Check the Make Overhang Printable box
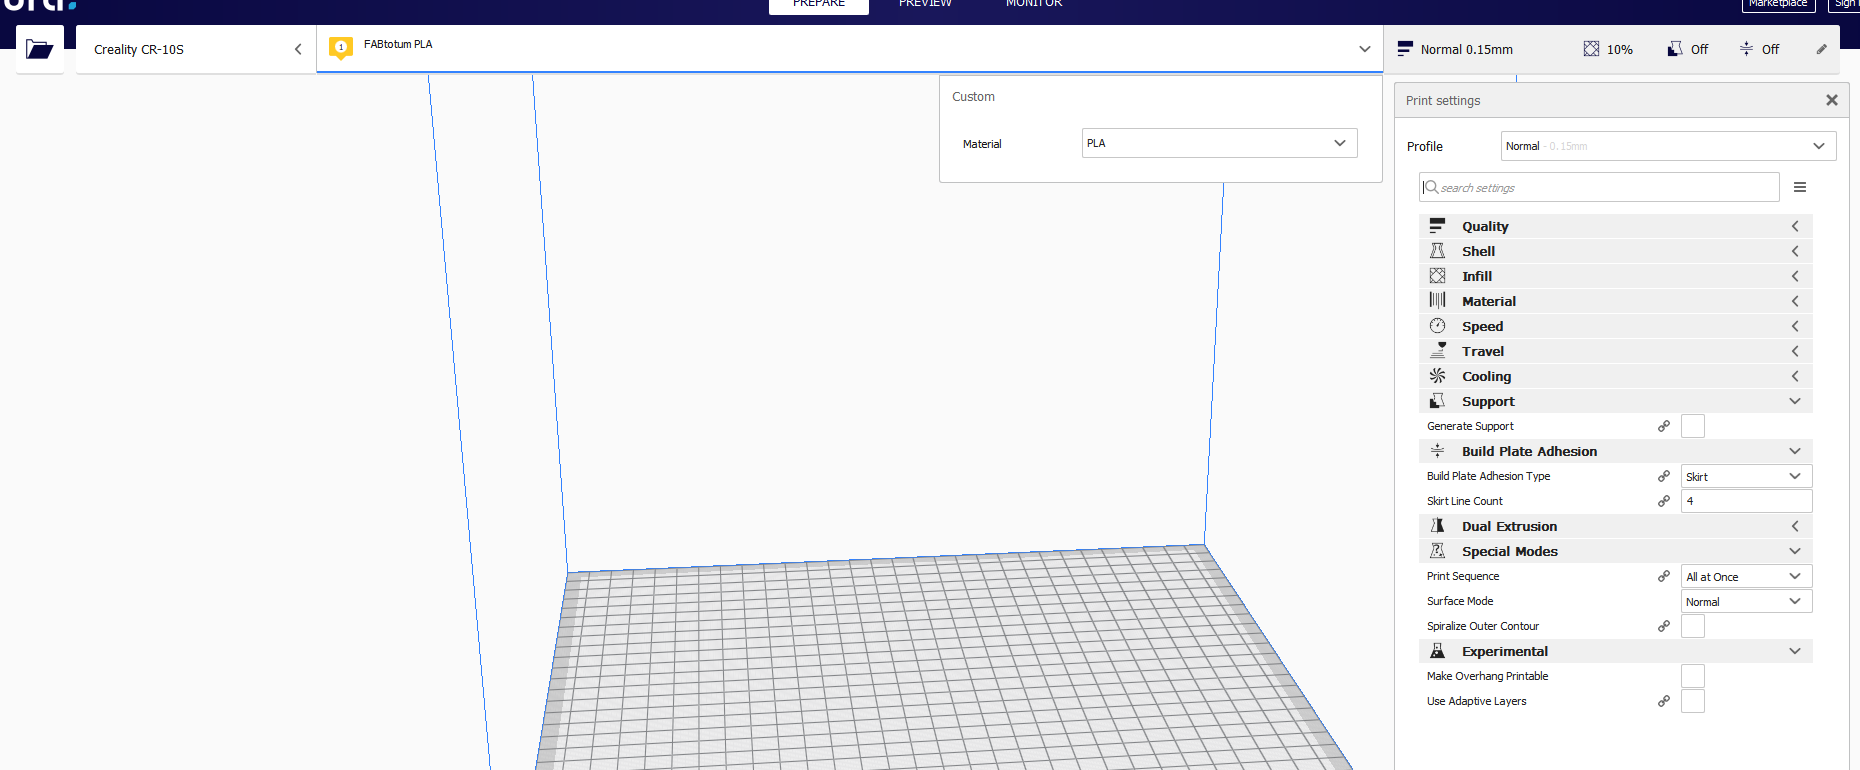This screenshot has height=770, width=1860. pos(1693,676)
